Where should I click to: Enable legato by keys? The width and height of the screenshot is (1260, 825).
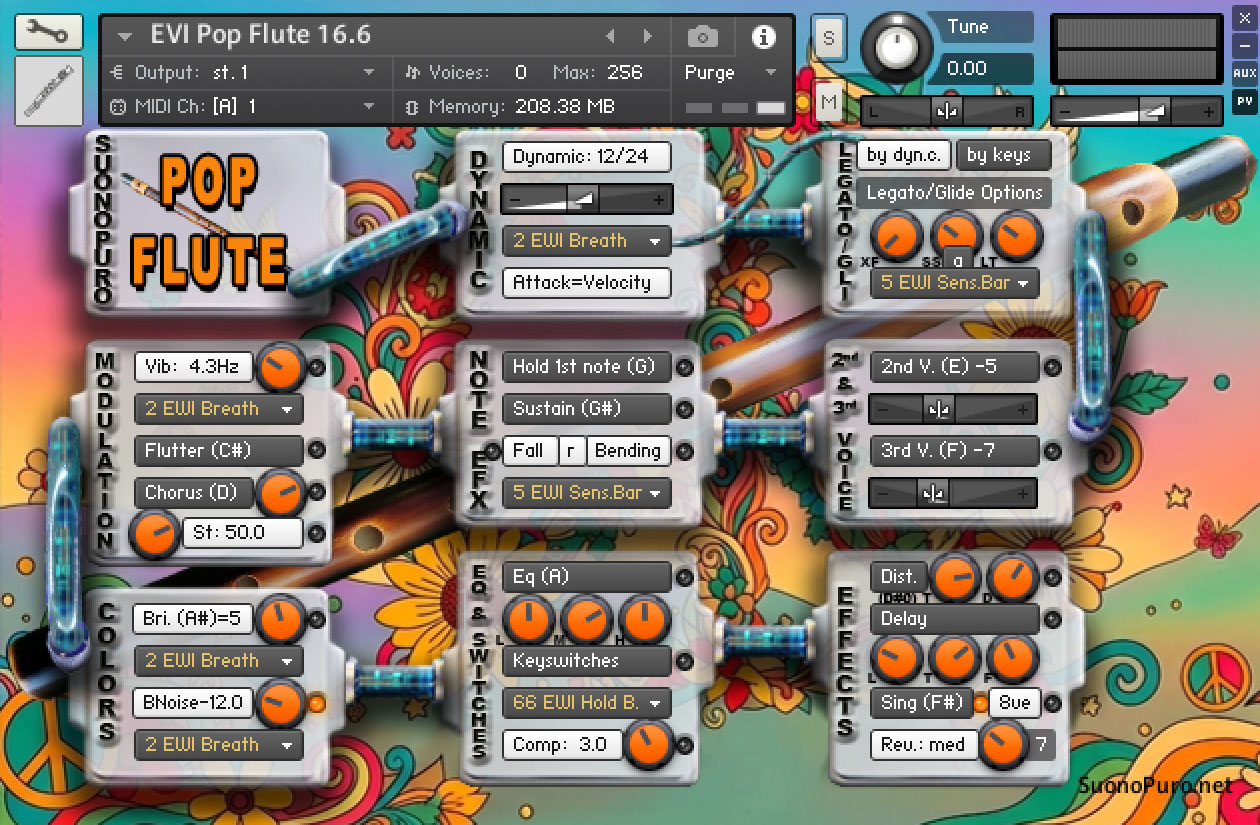click(x=1003, y=155)
